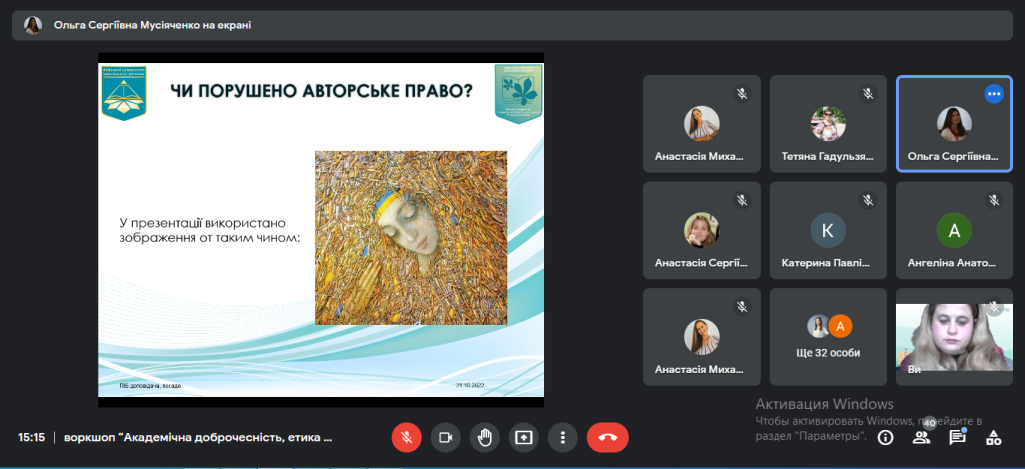
Task: Click the workshop meeting title text
Action: click(x=197, y=438)
